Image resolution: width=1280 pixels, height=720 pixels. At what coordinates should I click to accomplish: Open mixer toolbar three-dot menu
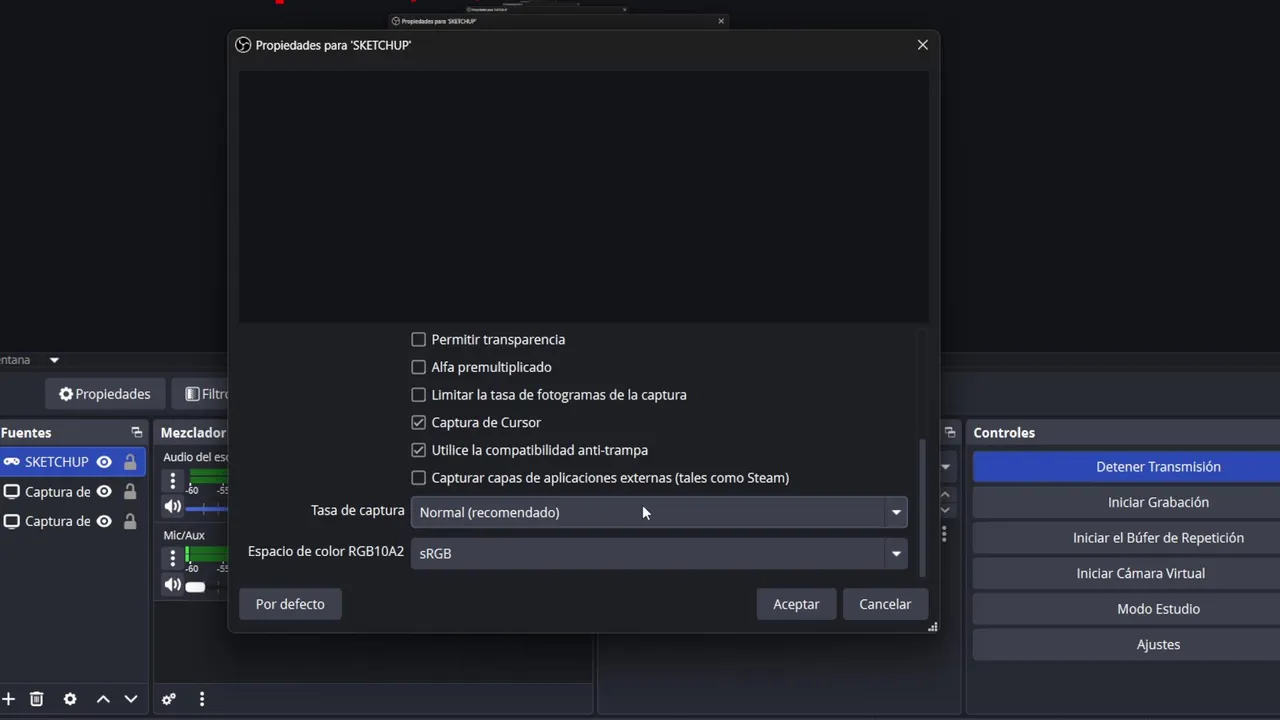(x=202, y=699)
